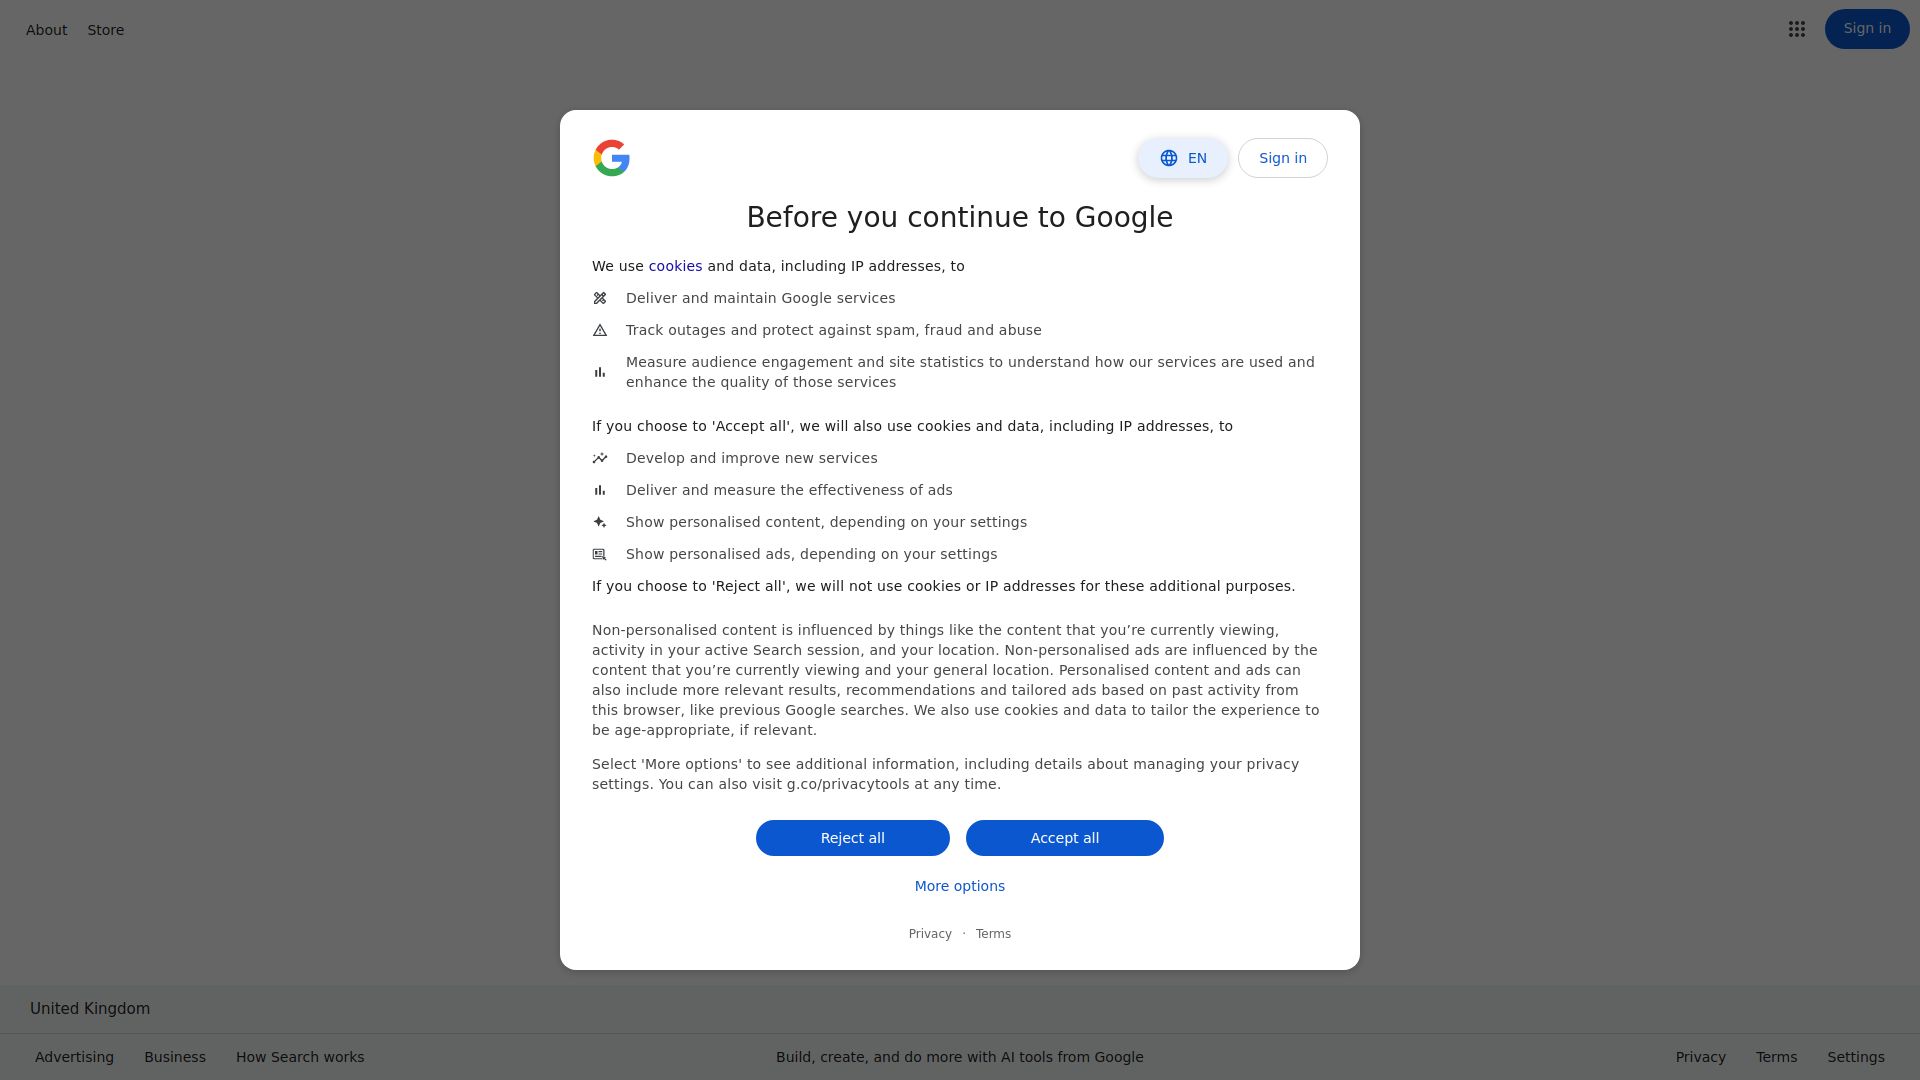Open the EN language dropdown

click(1183, 158)
